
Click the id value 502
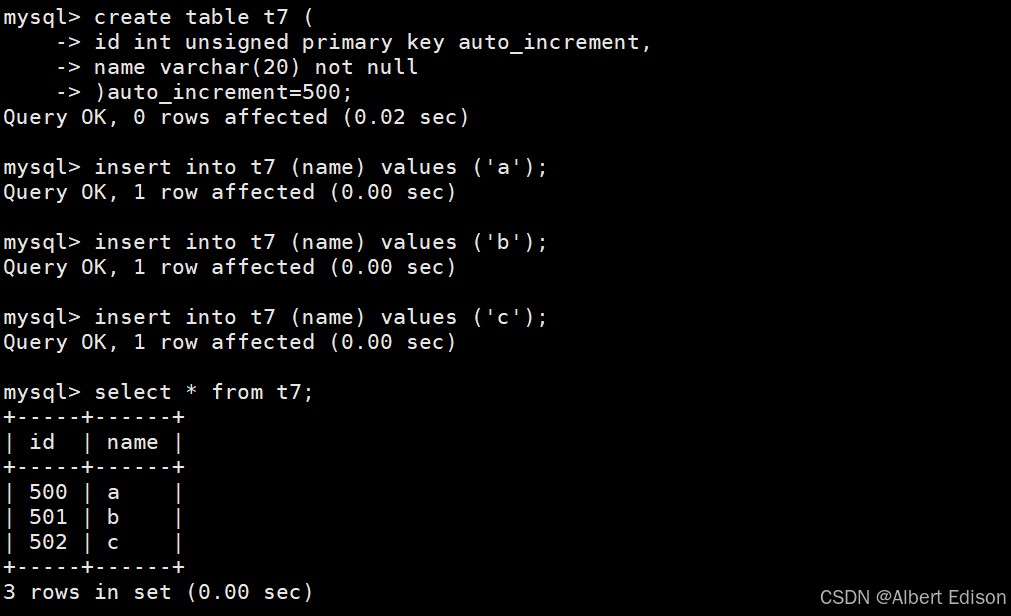point(49,542)
